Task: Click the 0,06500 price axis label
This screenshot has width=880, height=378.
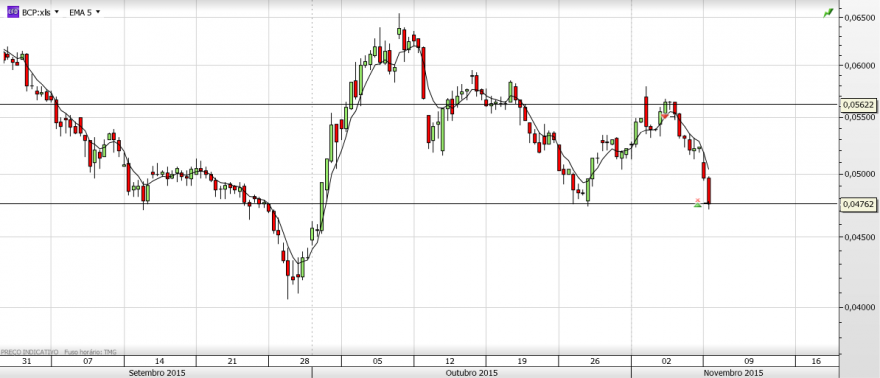Action: 860,18
